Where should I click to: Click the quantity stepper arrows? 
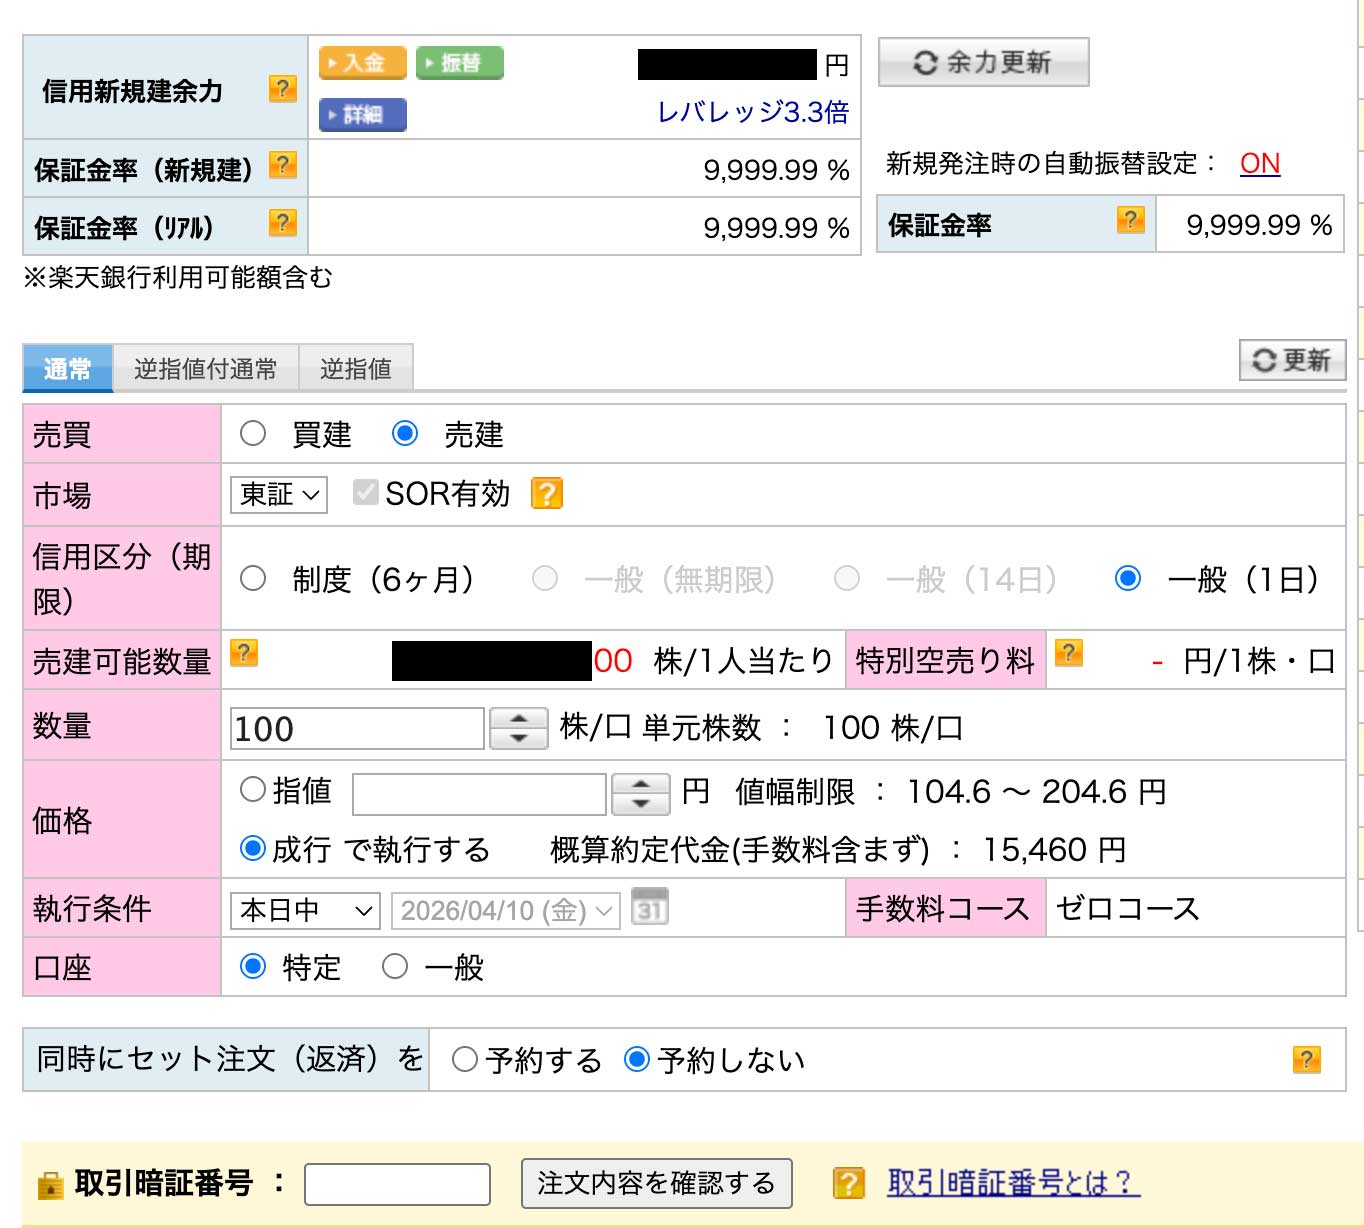click(x=518, y=728)
